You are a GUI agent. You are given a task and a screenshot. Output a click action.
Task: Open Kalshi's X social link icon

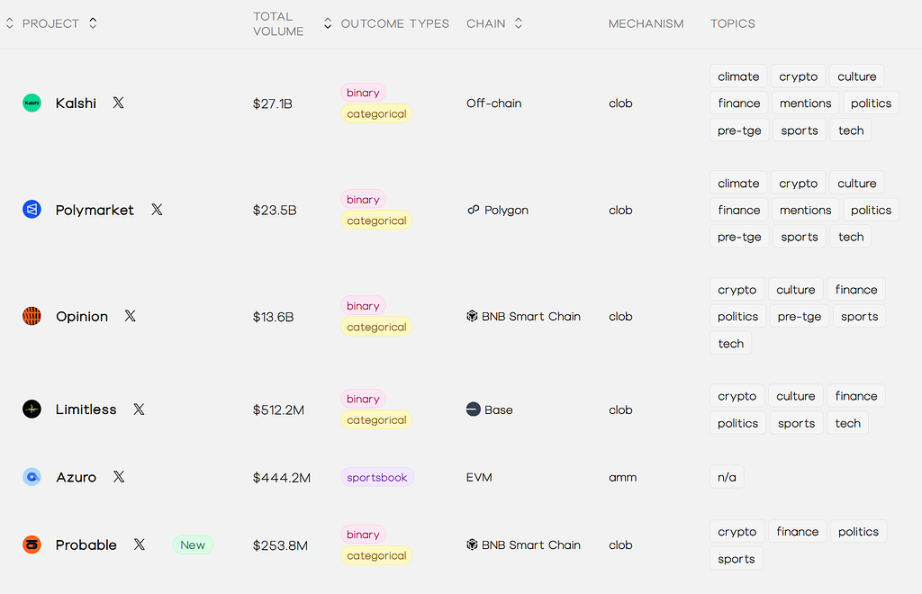(x=118, y=103)
